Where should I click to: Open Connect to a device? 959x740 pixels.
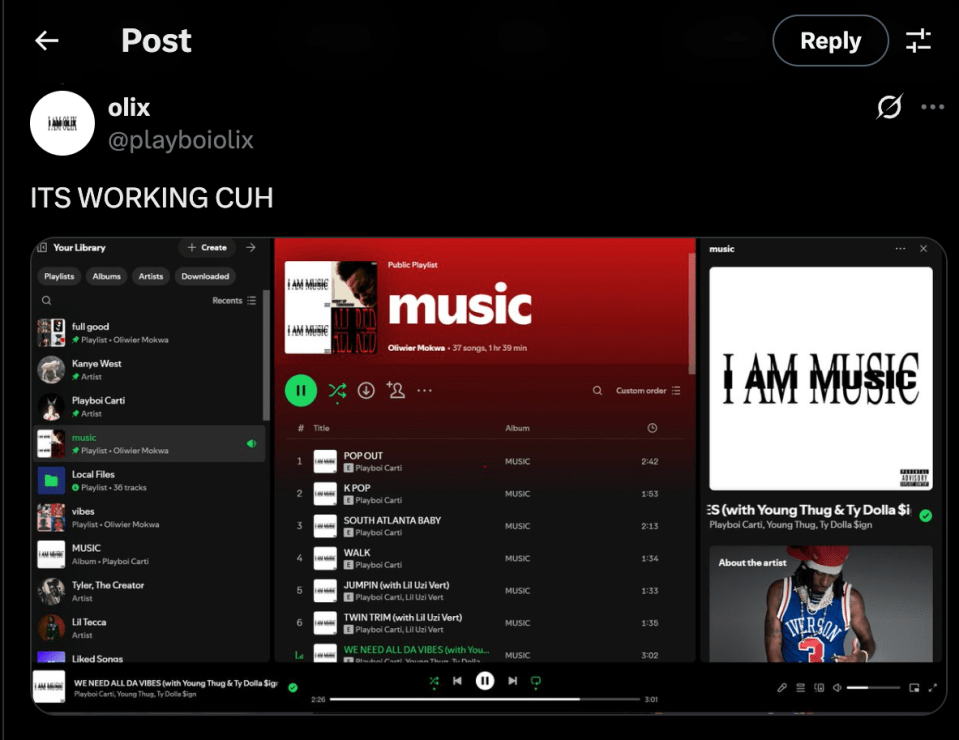coord(819,688)
